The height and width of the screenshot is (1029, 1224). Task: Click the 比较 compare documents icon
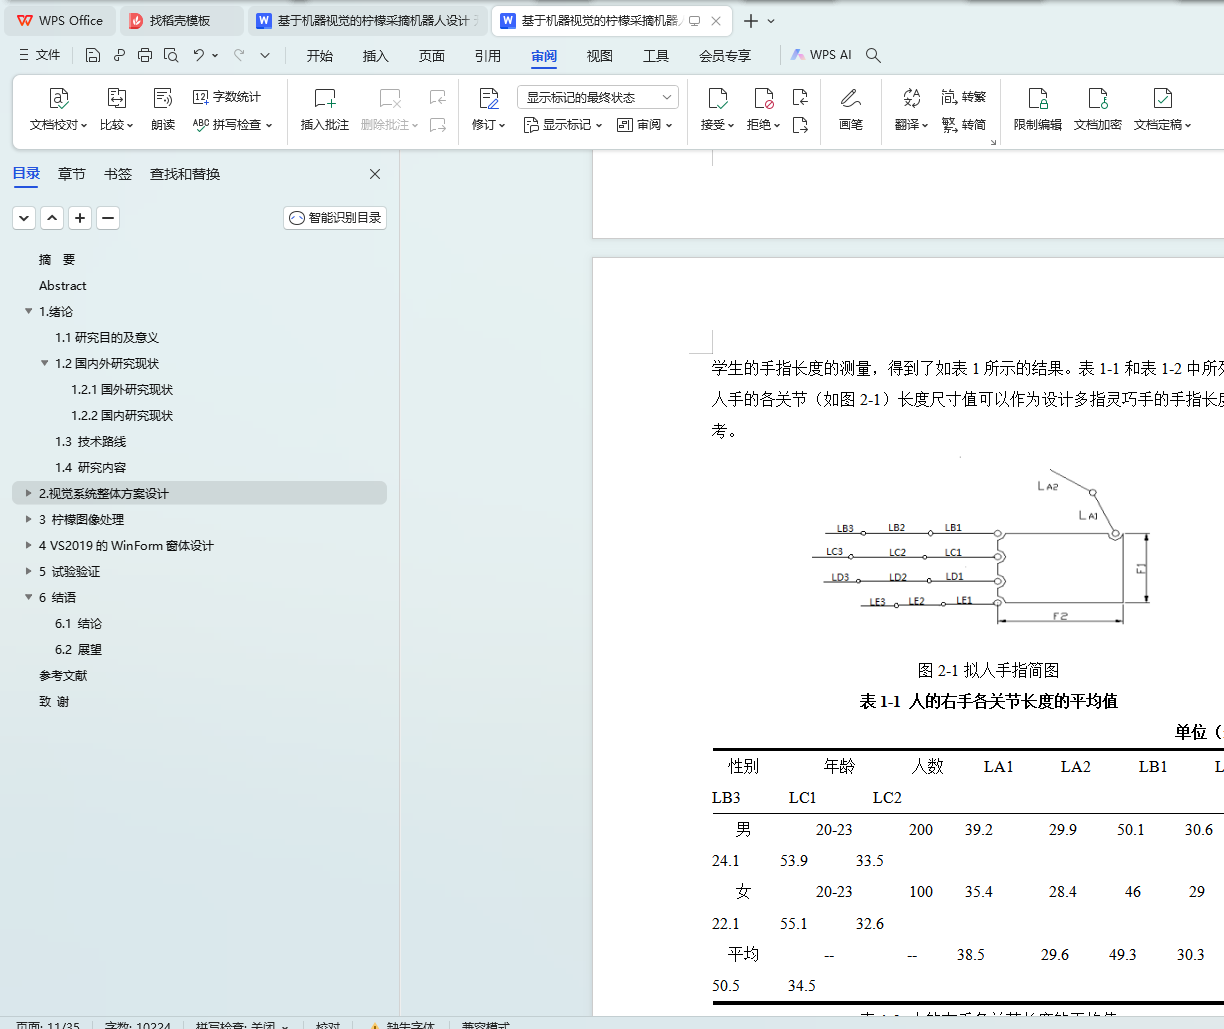[116, 98]
